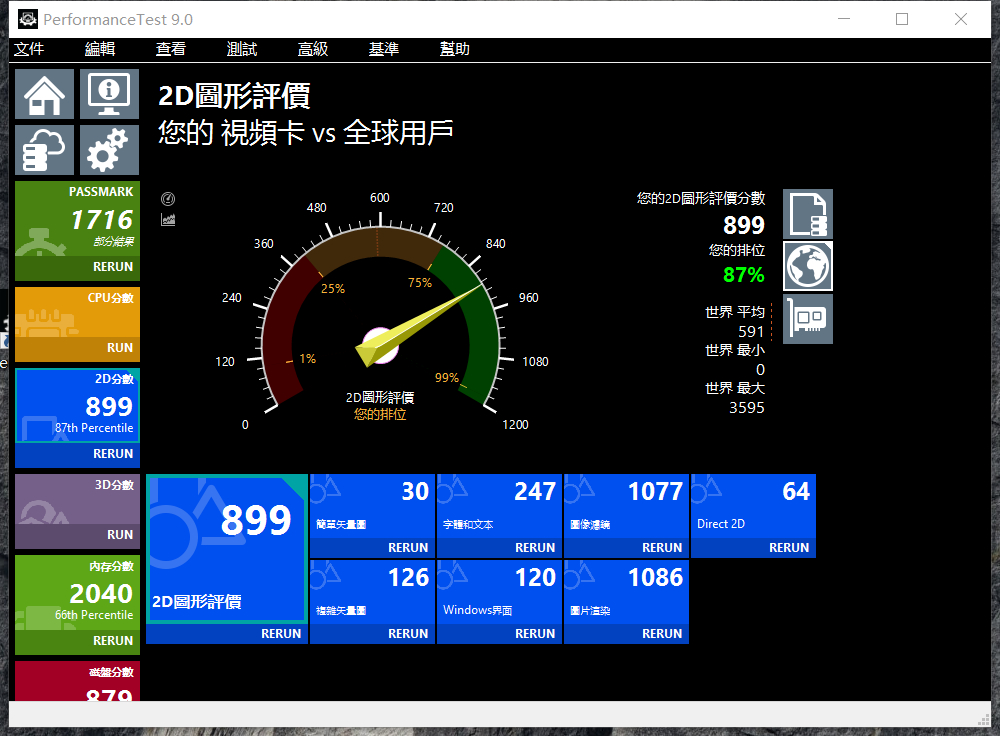
Task: Open the 字體和文本 score tile
Action: 499,506
